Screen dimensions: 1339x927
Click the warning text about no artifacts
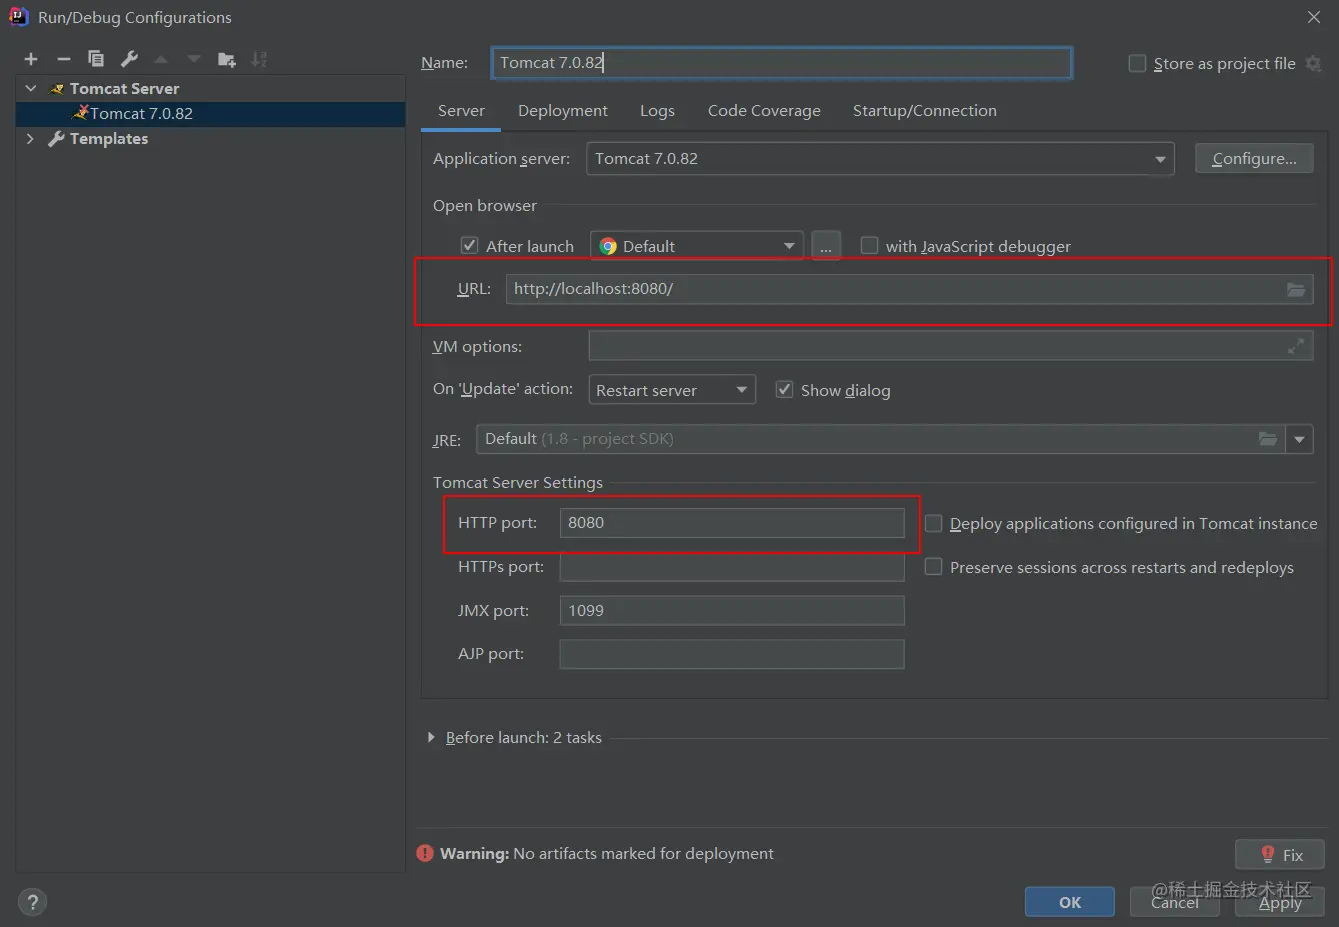607,853
